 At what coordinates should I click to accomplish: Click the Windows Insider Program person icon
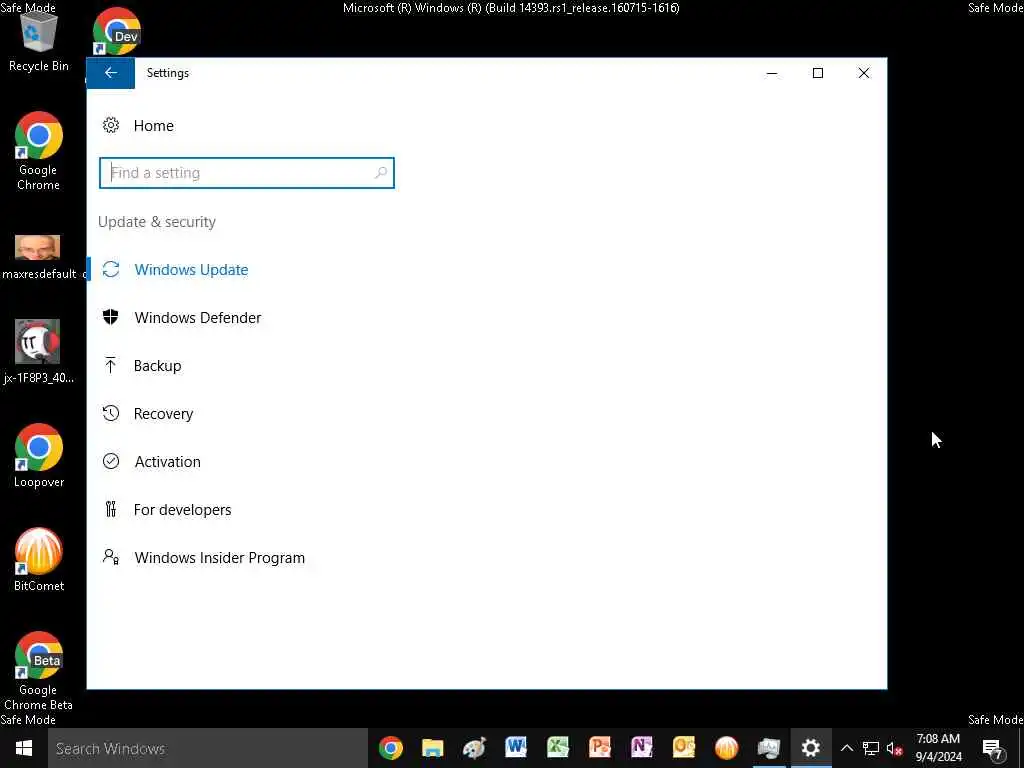[x=111, y=556]
